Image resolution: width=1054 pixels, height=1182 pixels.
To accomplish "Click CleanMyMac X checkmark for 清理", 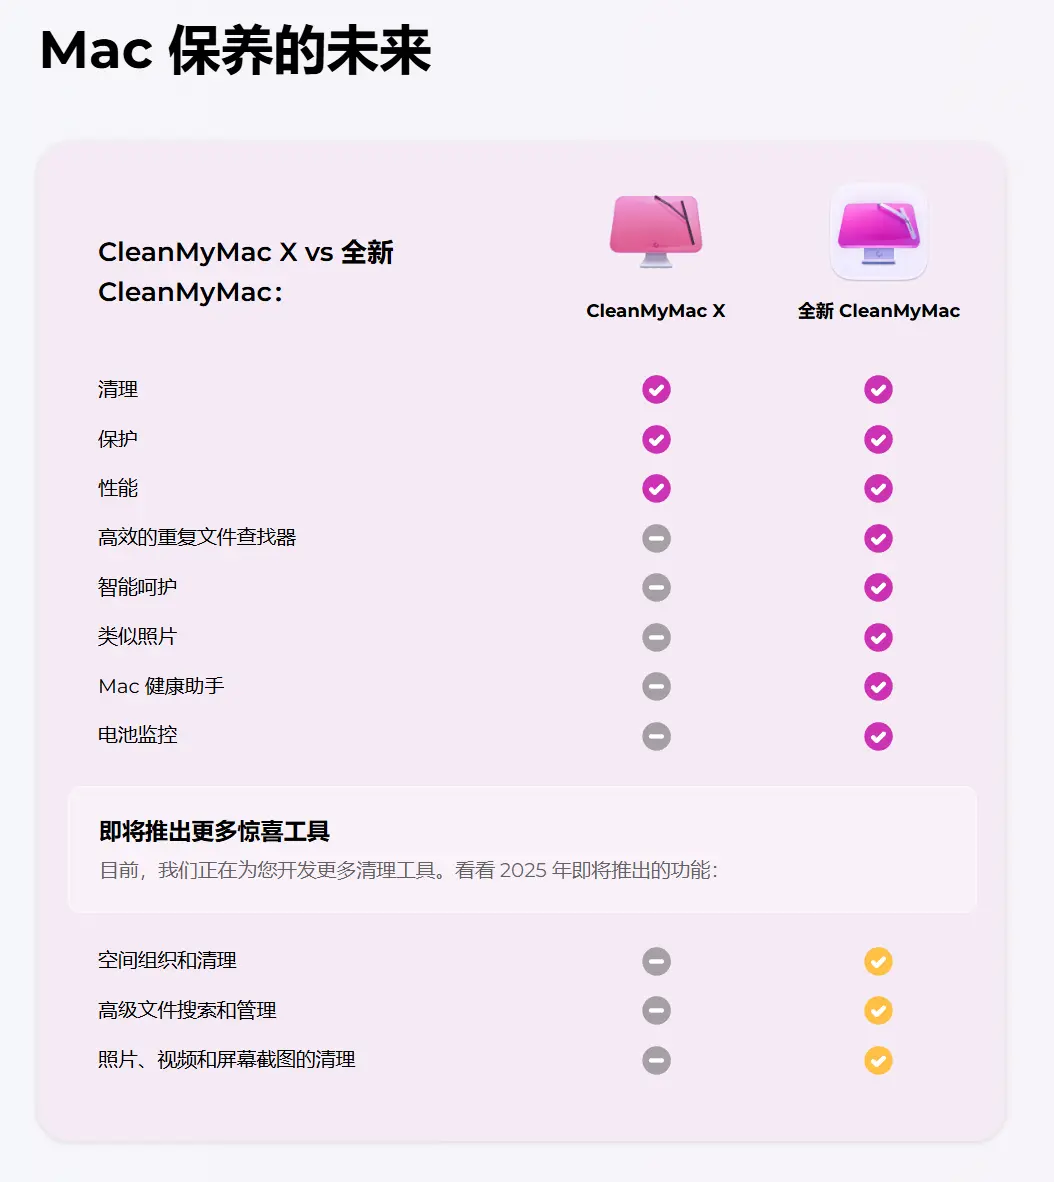I will coord(656,390).
